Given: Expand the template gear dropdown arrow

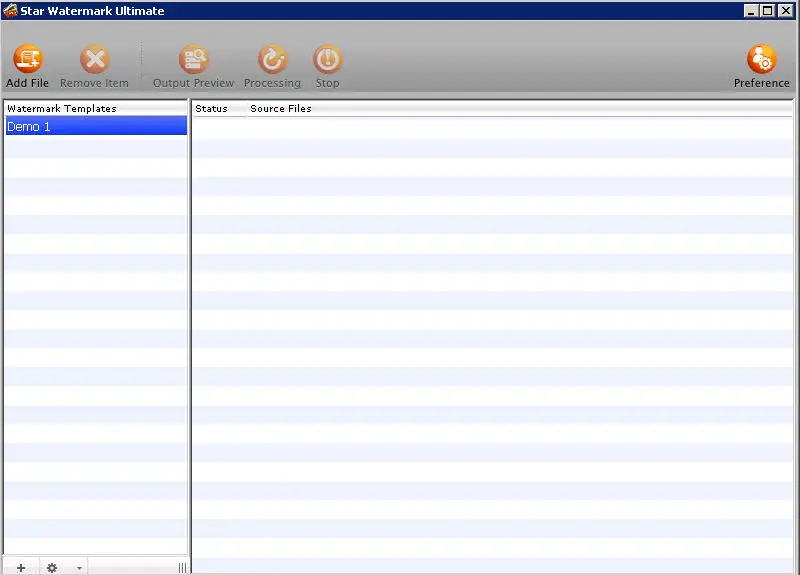Looking at the screenshot, I should tap(79, 568).
